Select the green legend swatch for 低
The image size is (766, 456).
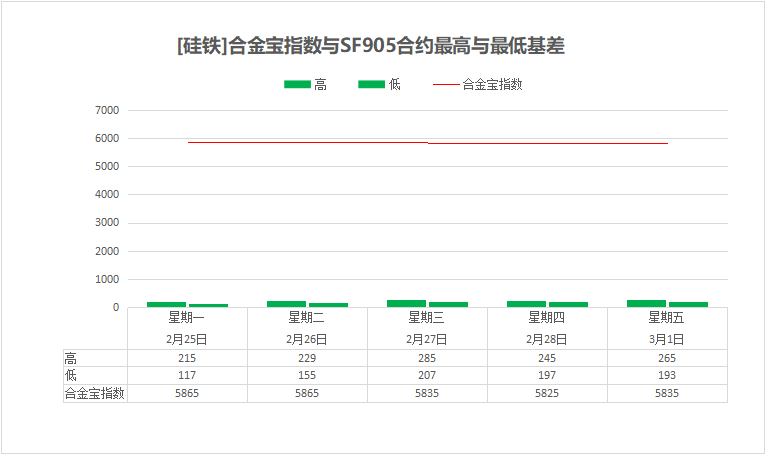coord(371,85)
